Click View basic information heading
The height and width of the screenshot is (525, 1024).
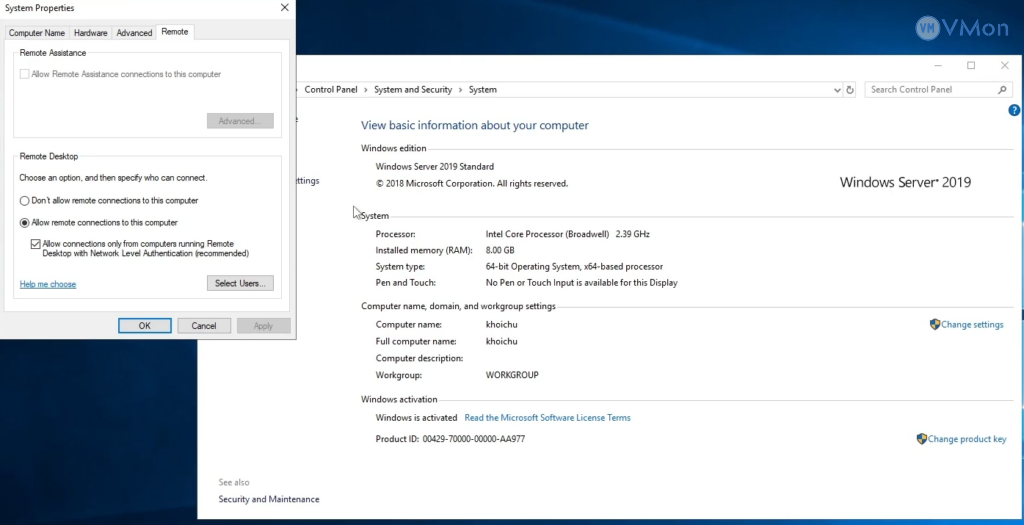(x=475, y=125)
